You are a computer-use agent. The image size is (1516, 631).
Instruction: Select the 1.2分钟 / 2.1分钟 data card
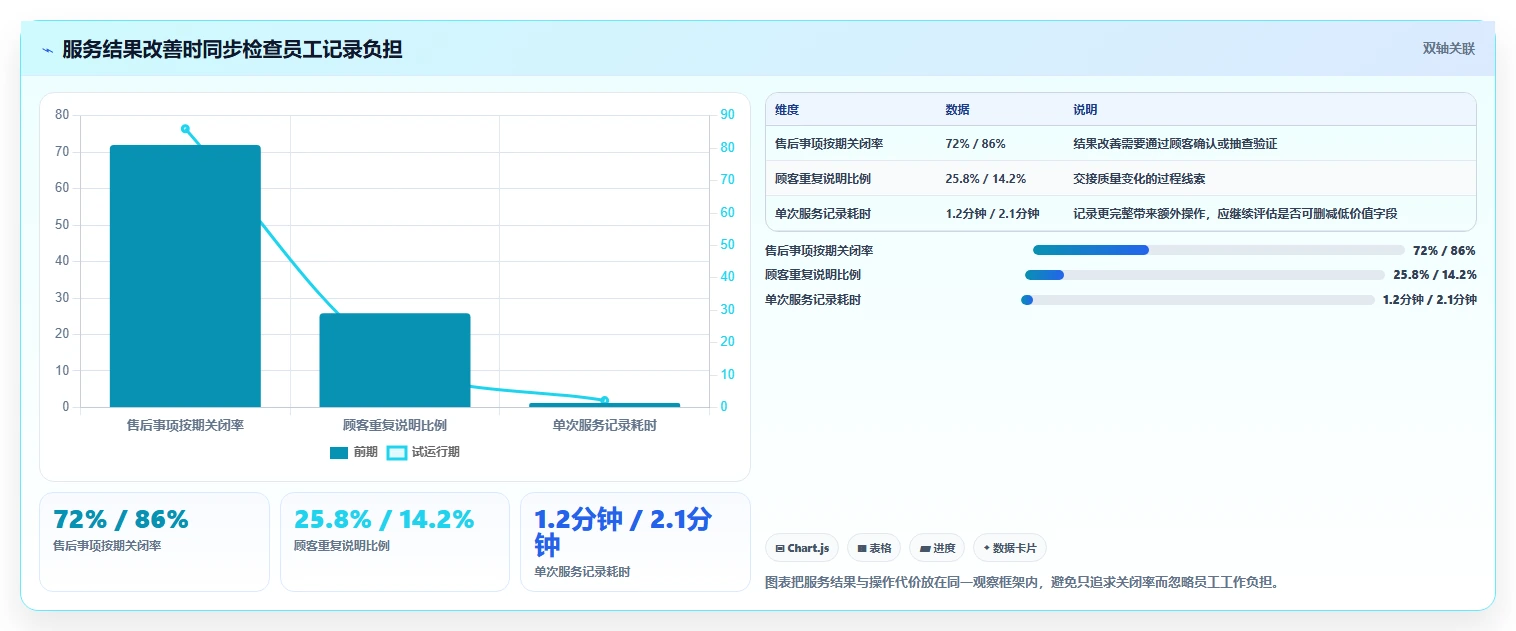click(635, 541)
